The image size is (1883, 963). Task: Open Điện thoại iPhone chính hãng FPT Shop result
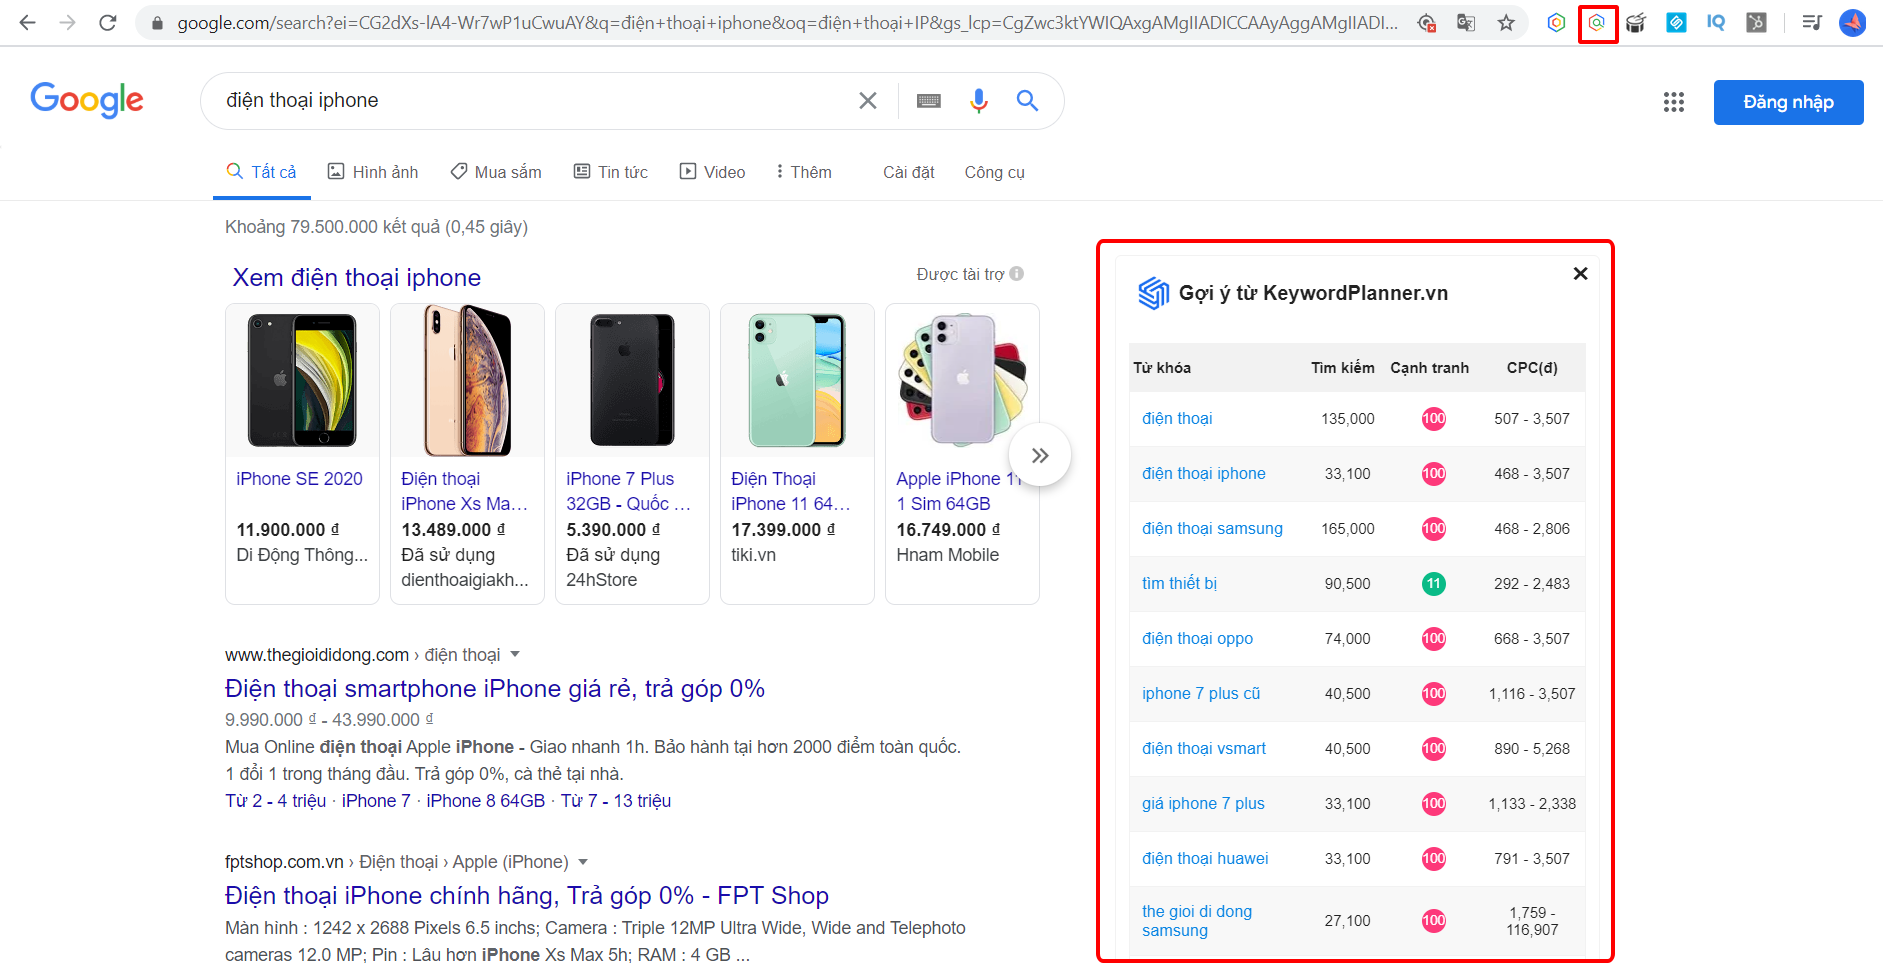pos(527,895)
